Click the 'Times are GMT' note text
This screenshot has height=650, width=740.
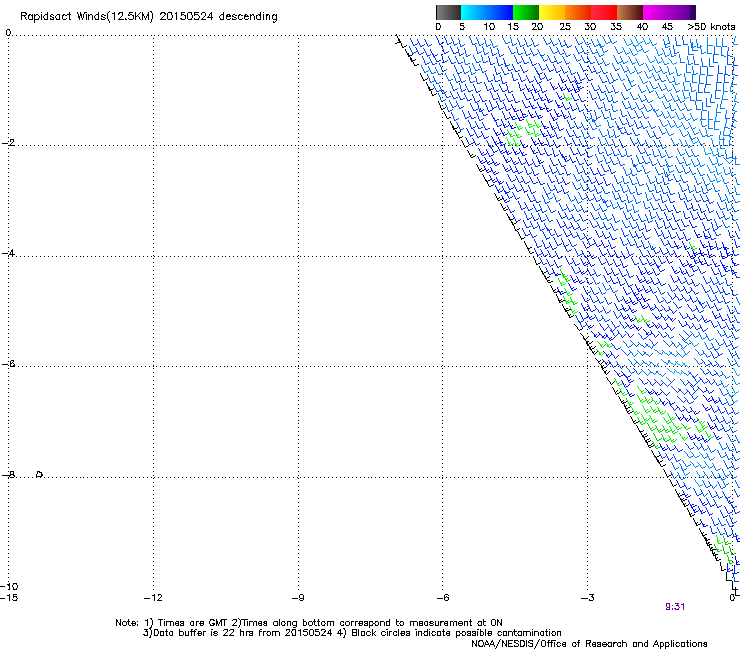[x=191, y=623]
